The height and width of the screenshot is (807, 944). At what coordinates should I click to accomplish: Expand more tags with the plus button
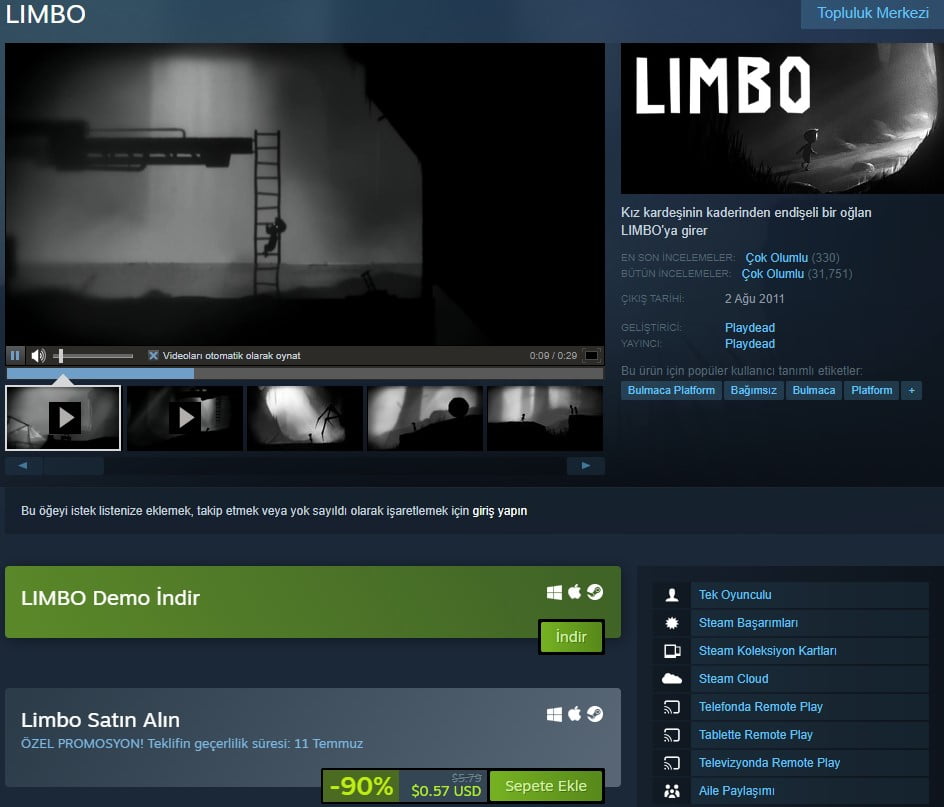[911, 391]
